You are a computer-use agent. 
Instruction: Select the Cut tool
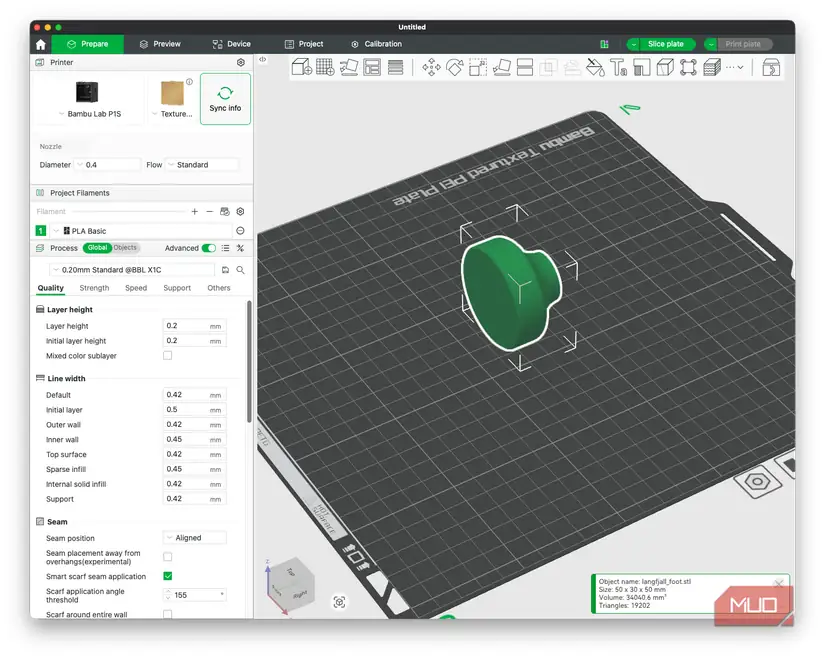525,67
